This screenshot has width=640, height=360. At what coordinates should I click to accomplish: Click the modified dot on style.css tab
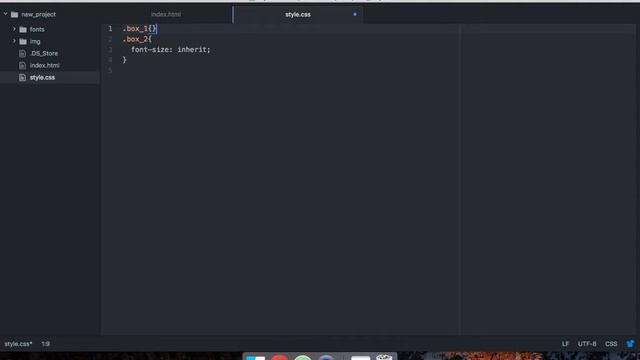click(355, 14)
